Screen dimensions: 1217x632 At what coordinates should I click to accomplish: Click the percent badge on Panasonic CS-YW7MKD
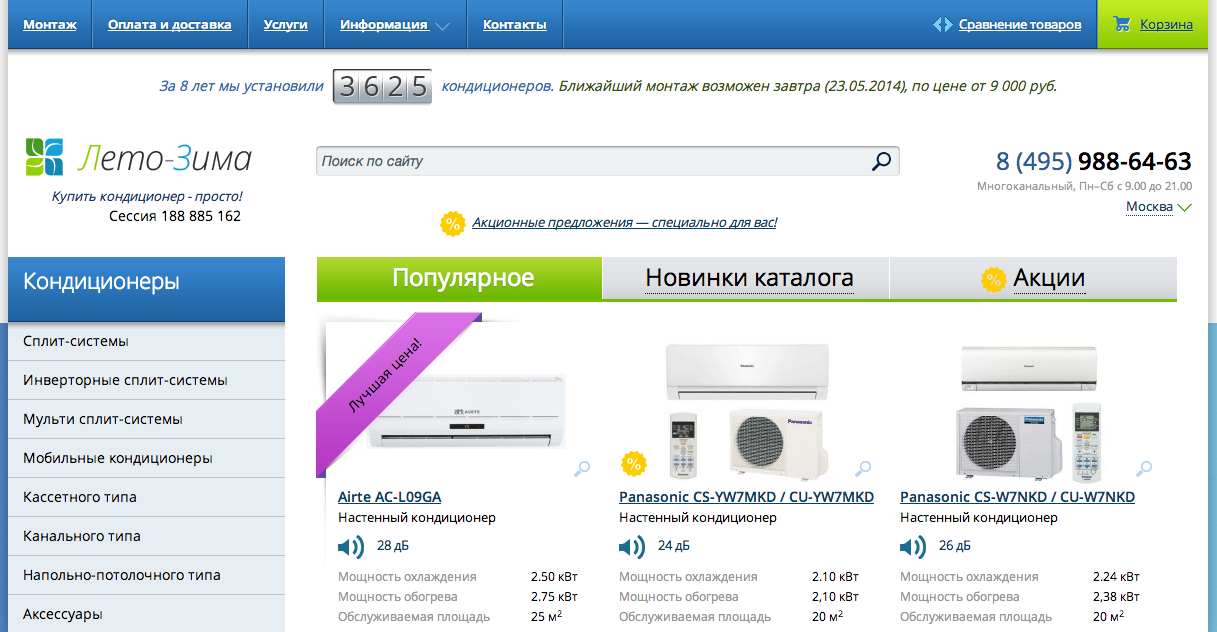633,464
